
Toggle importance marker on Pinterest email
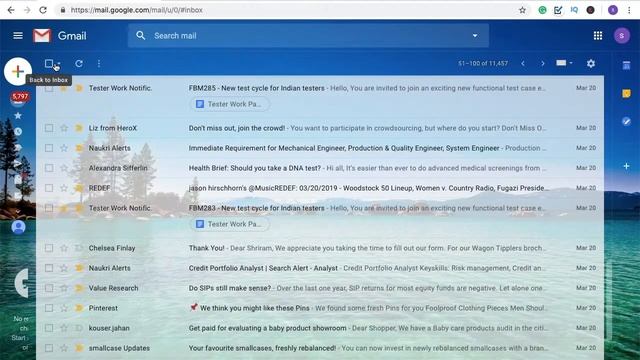pos(79,308)
